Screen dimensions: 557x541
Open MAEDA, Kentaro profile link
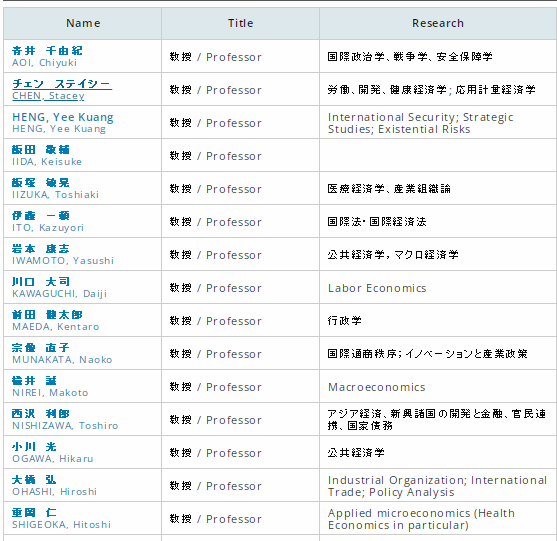click(x=55, y=321)
